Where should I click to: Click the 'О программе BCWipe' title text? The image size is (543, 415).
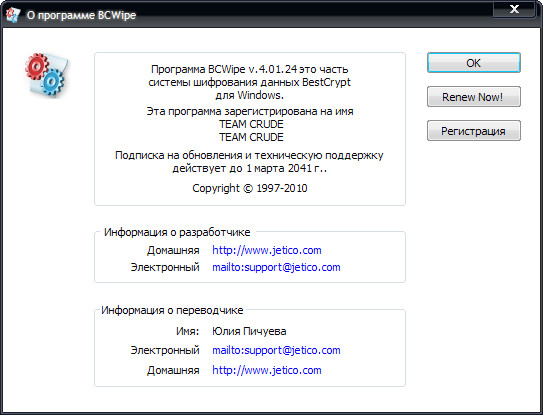pos(81,15)
